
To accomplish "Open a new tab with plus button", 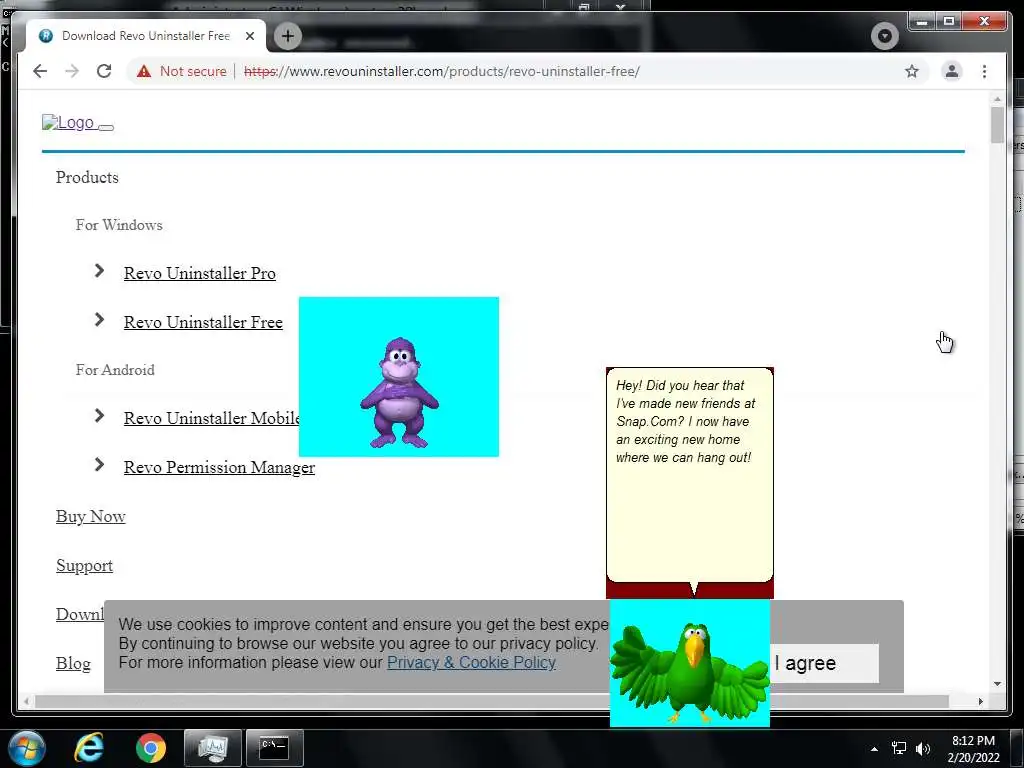I will pyautogui.click(x=287, y=36).
